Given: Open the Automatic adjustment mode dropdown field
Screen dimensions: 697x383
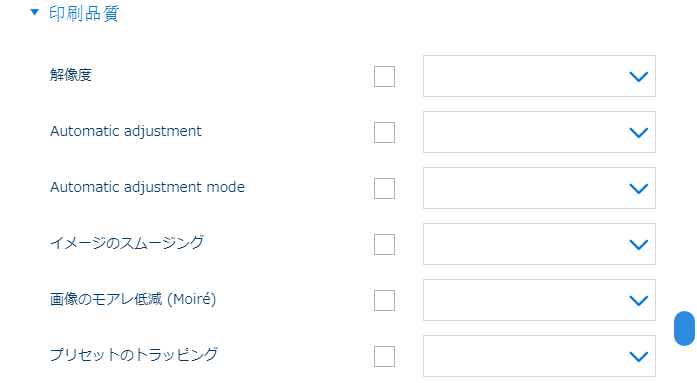Looking at the screenshot, I should point(539,188).
